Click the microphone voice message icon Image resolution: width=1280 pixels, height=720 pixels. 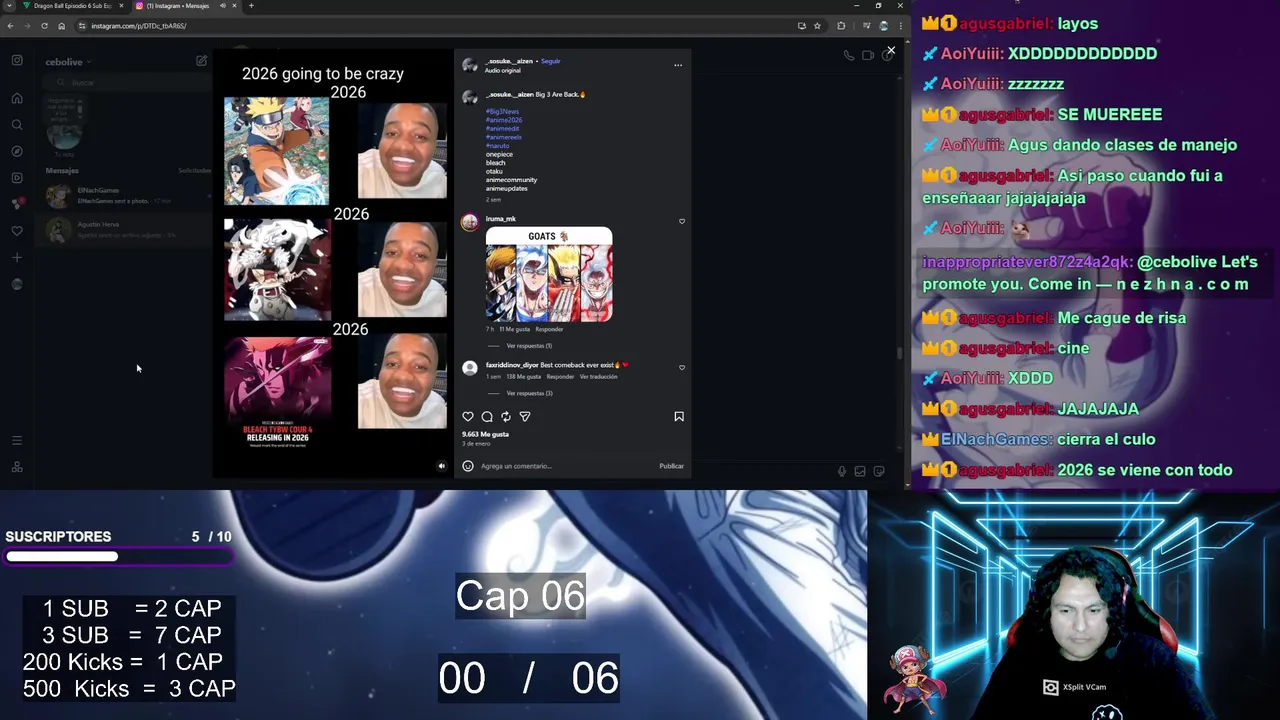point(842,471)
